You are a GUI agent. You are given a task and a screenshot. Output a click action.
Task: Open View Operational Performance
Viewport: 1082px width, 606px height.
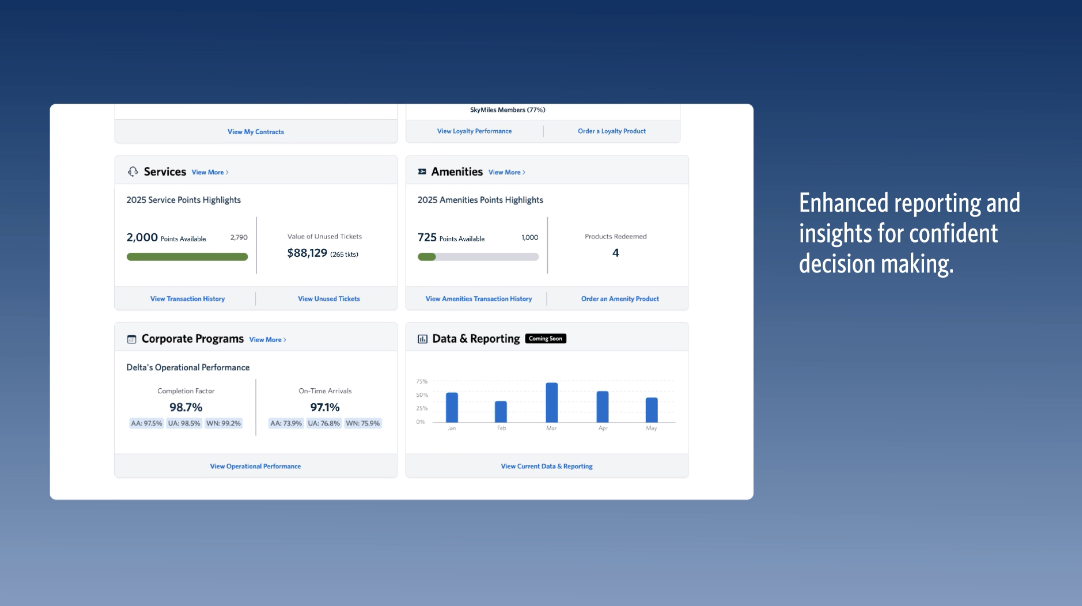255,466
